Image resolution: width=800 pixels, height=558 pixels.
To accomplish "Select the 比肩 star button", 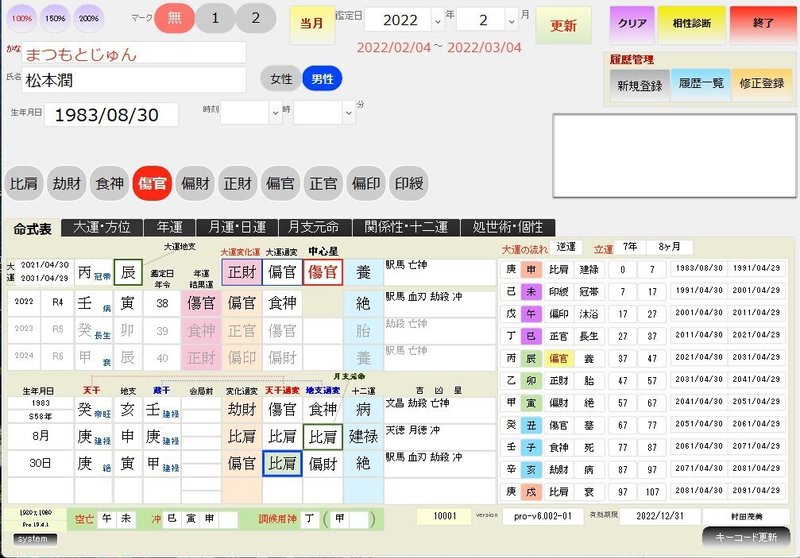I will [23, 183].
